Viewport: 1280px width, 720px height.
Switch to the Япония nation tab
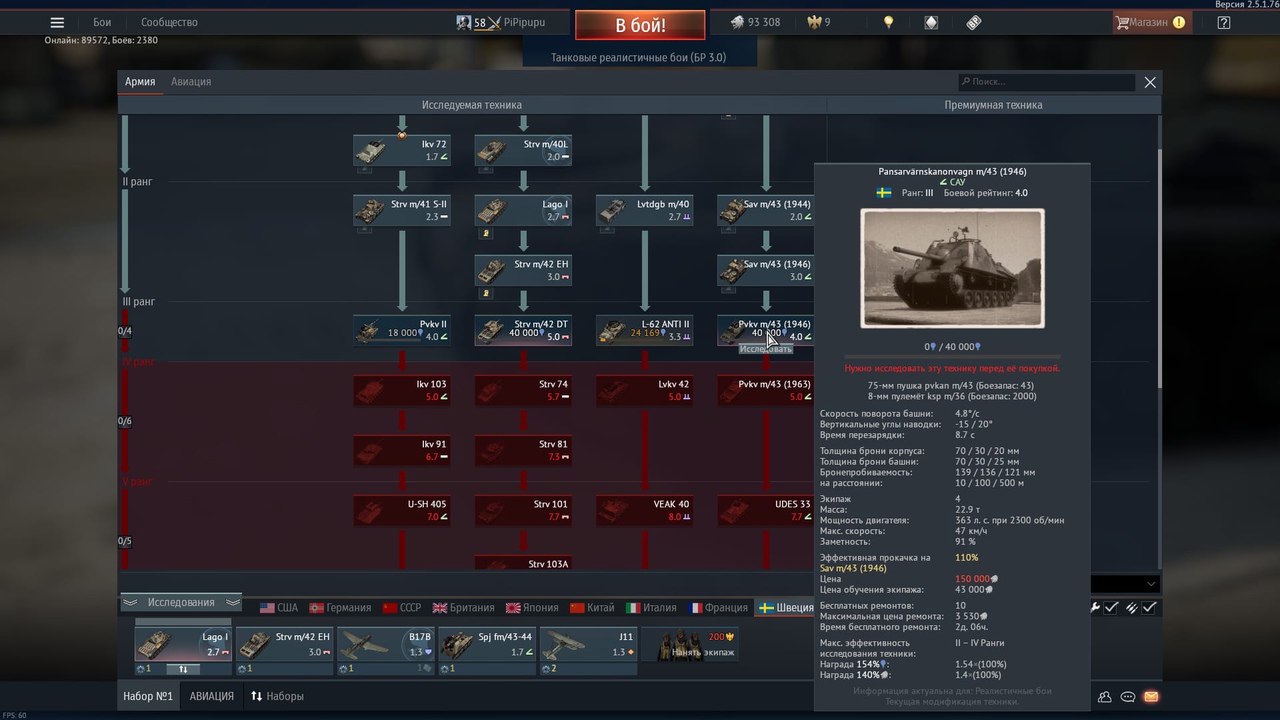tap(532, 607)
